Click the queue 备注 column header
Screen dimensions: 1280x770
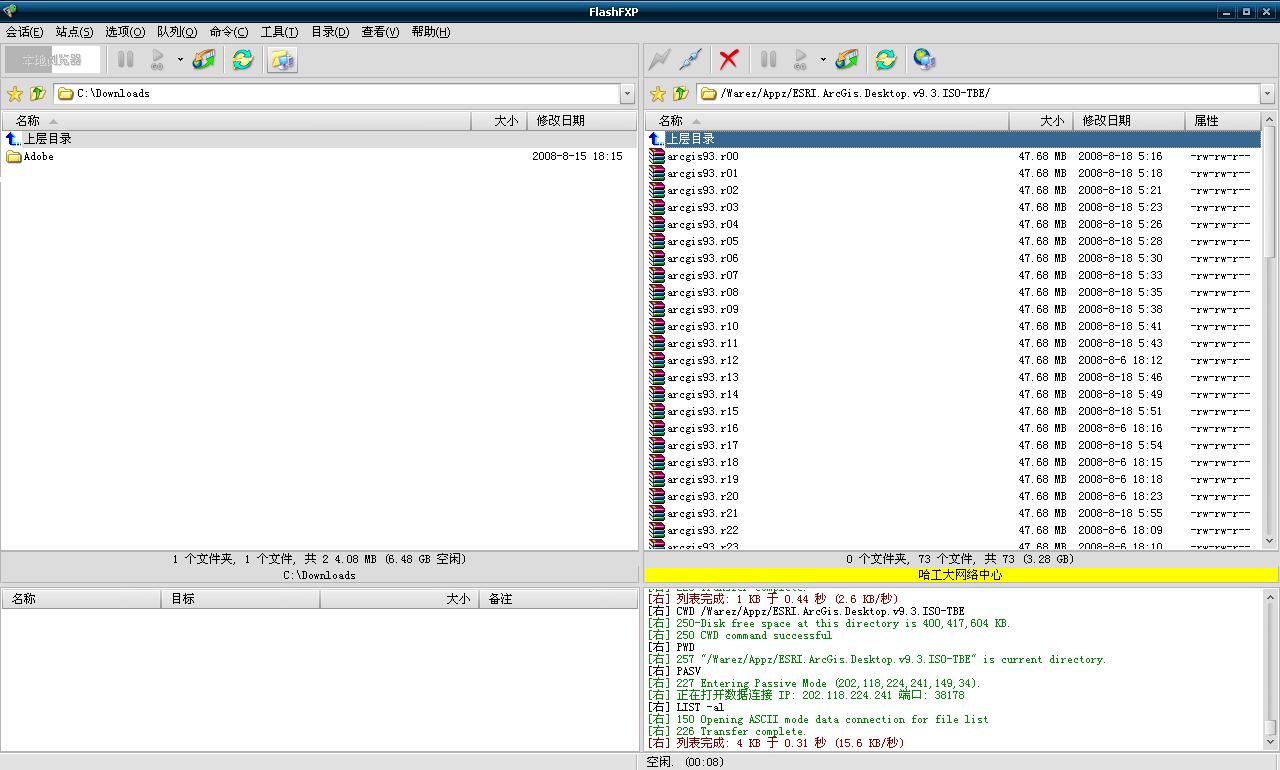[557, 599]
